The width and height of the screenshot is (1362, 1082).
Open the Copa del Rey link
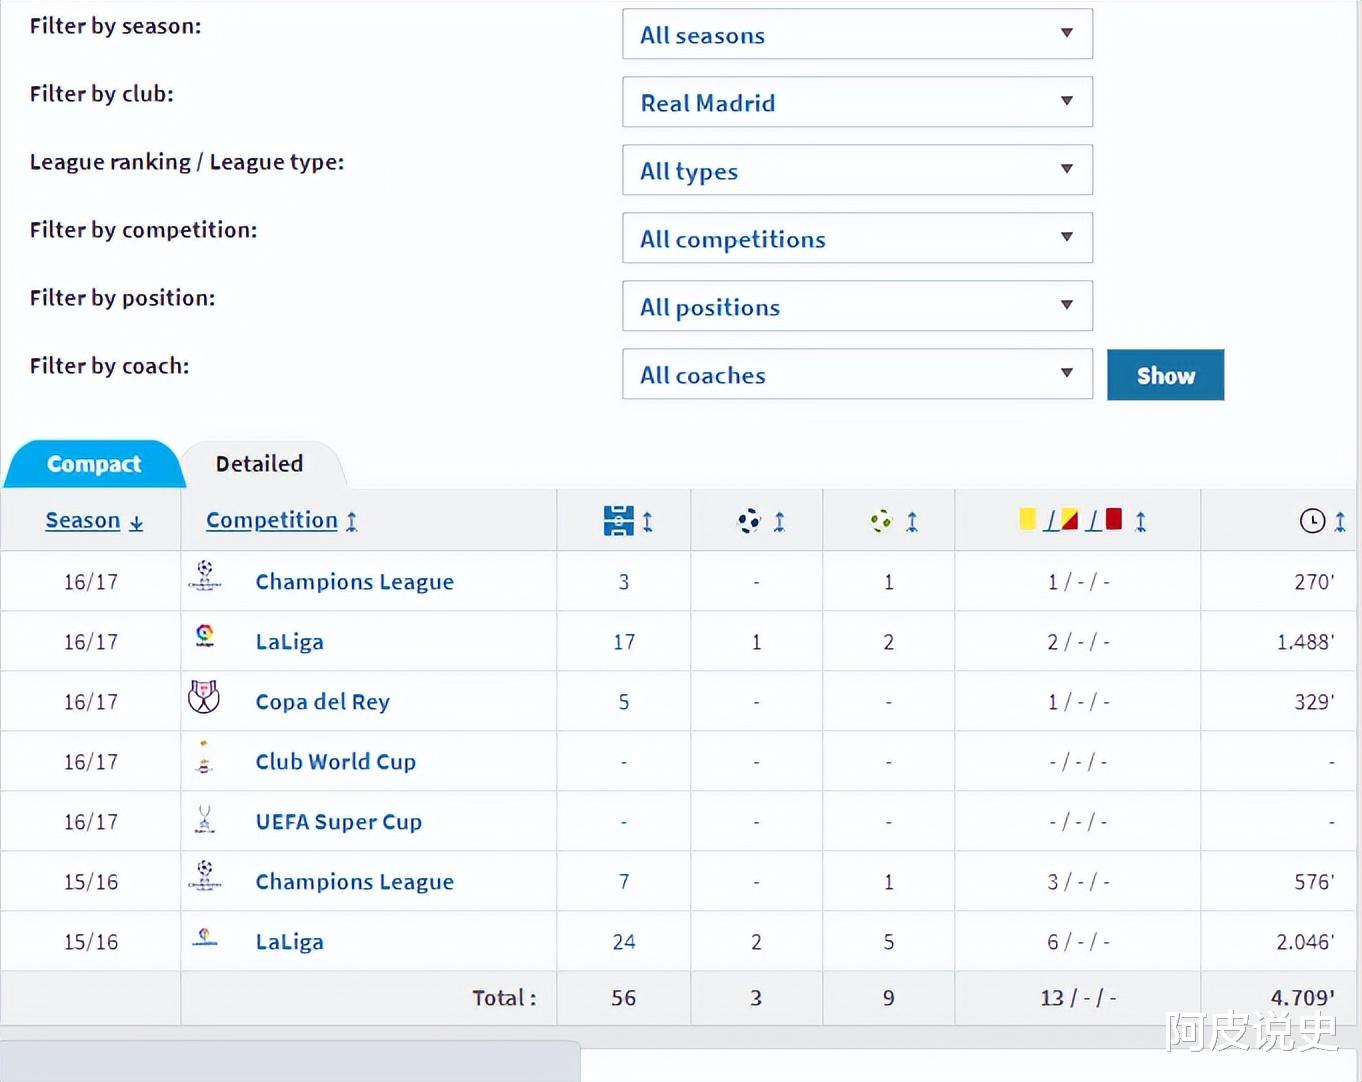coord(323,702)
